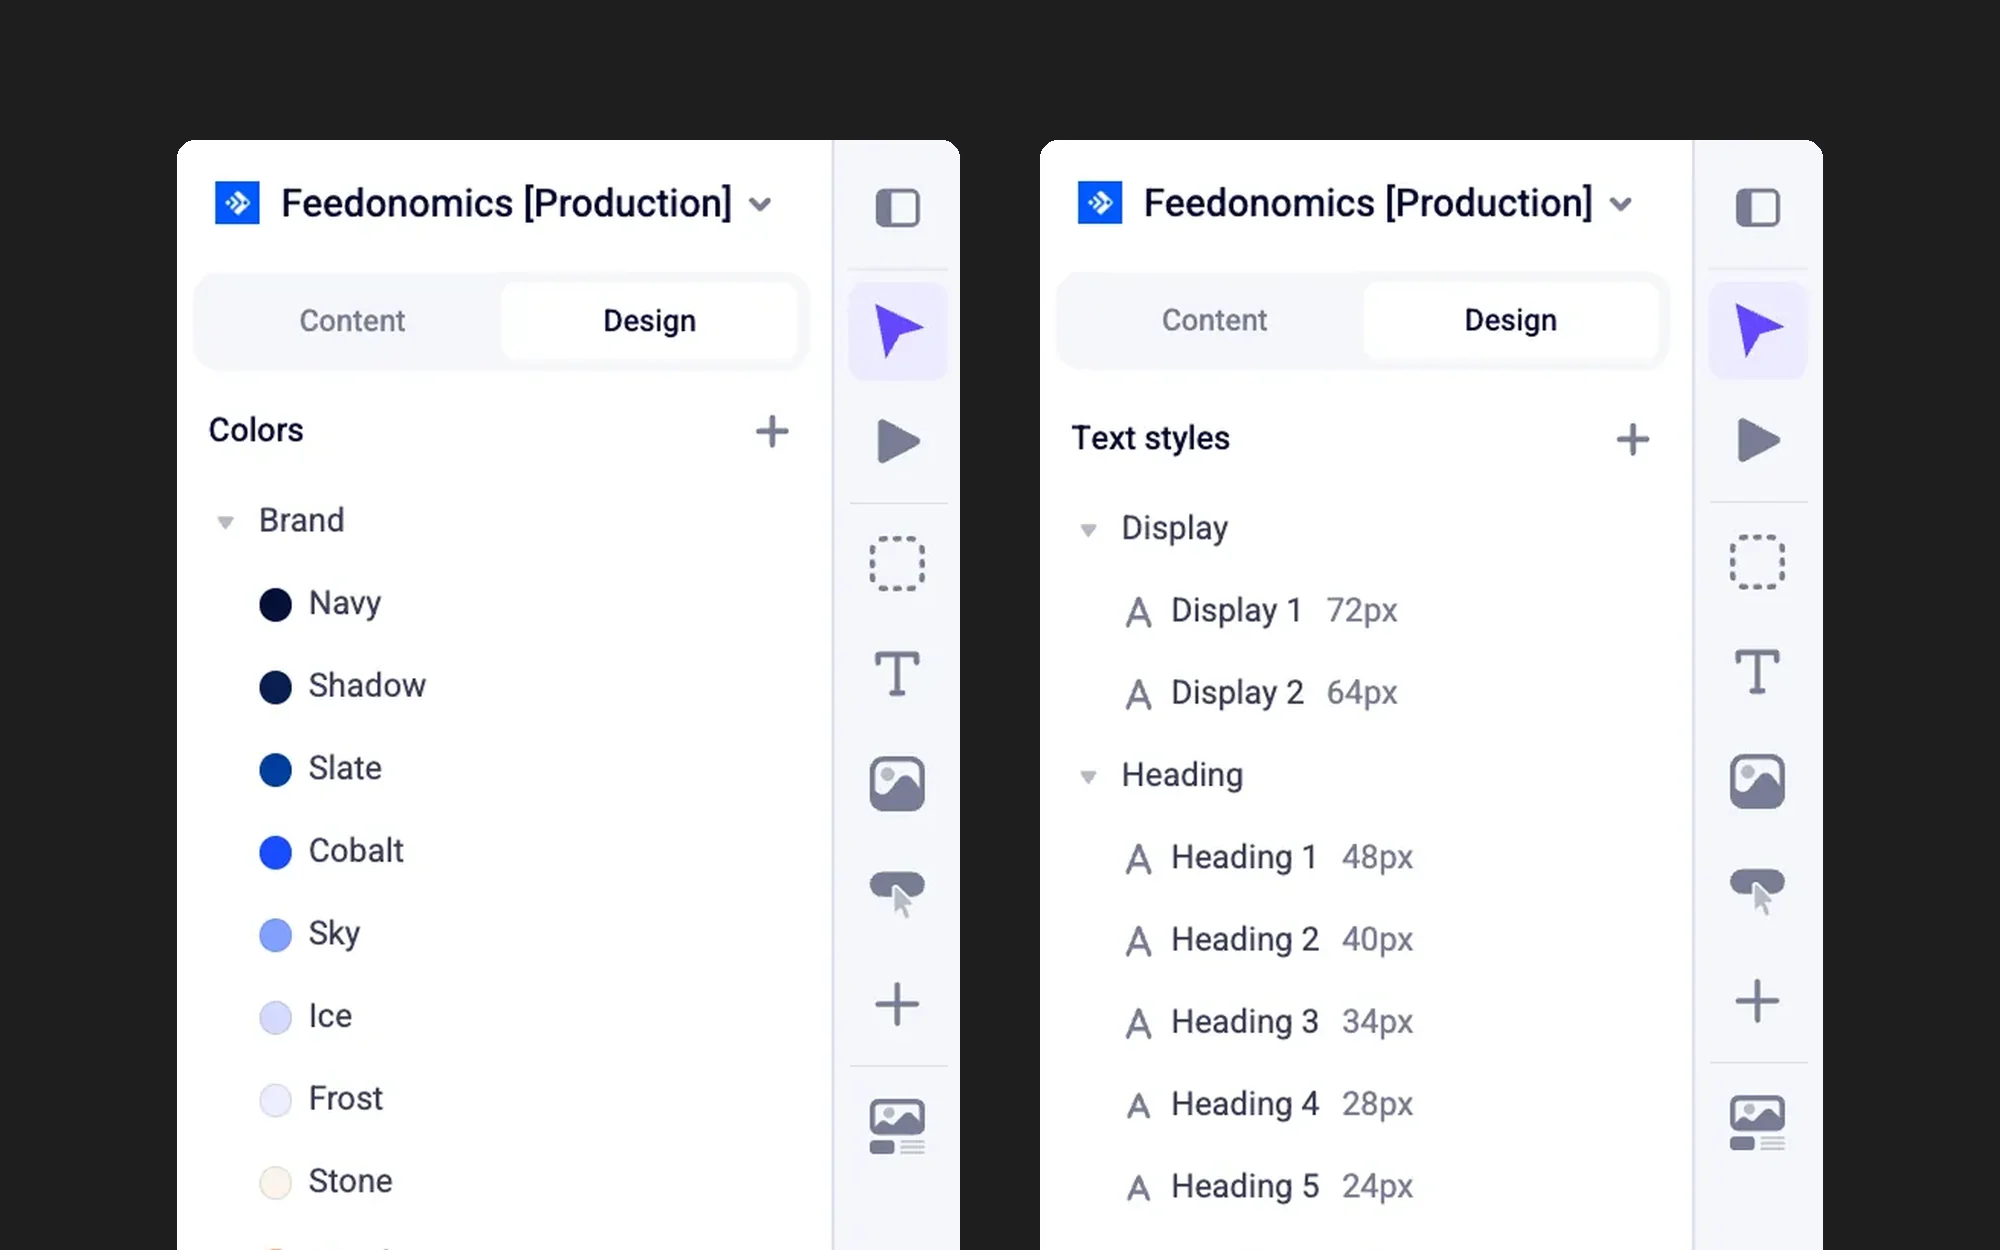The height and width of the screenshot is (1250, 2000).
Task: Click the plus insert icon in left toolbar
Action: coord(897,1004)
